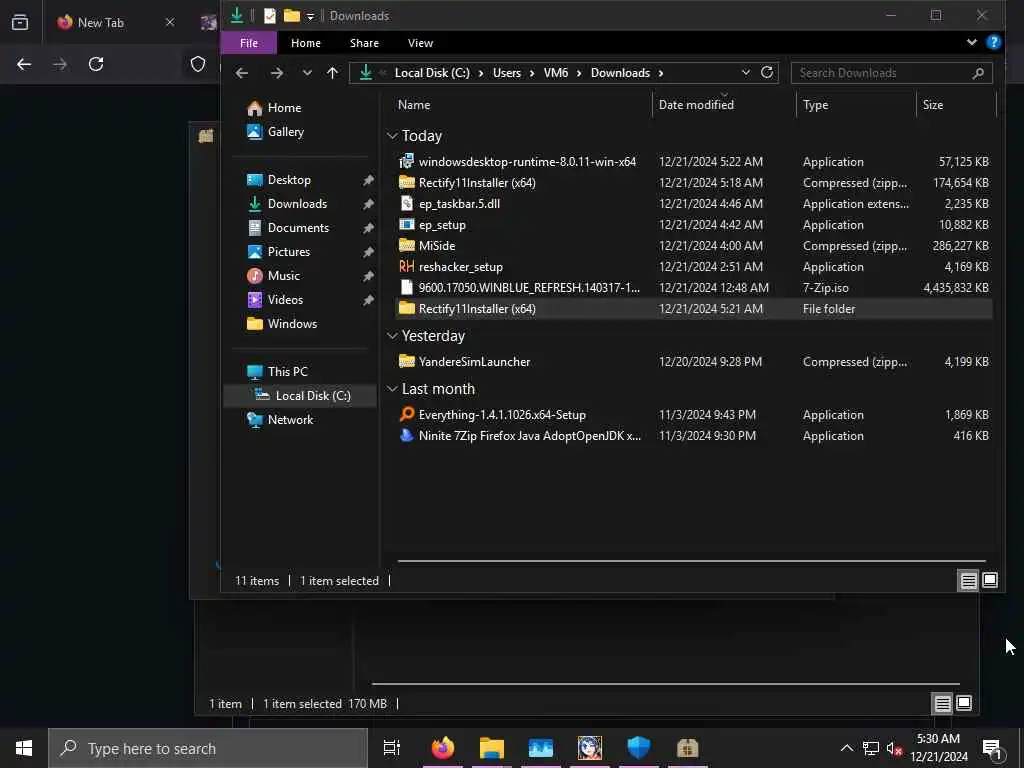Expand Local Disk (C:) breadcrumb arrow
This screenshot has width=1024, height=768.
481,73
